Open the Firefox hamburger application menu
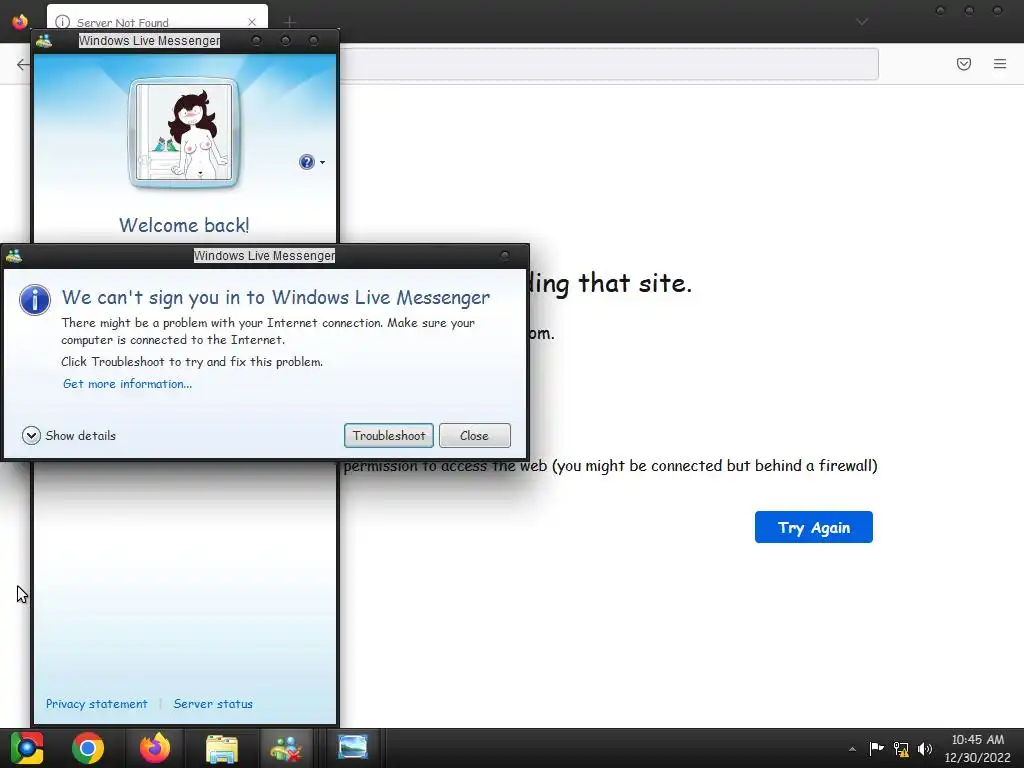The width and height of the screenshot is (1024, 768). pos(1000,63)
